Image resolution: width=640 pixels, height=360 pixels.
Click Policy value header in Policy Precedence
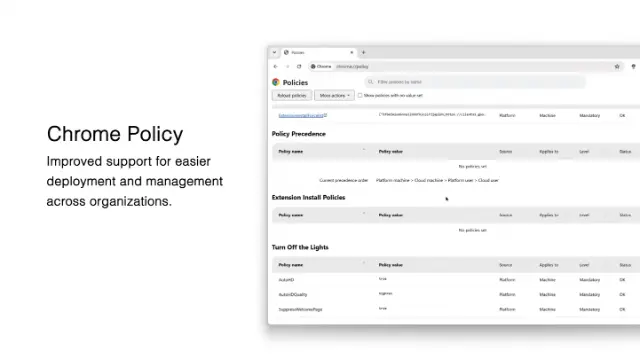coord(391,151)
